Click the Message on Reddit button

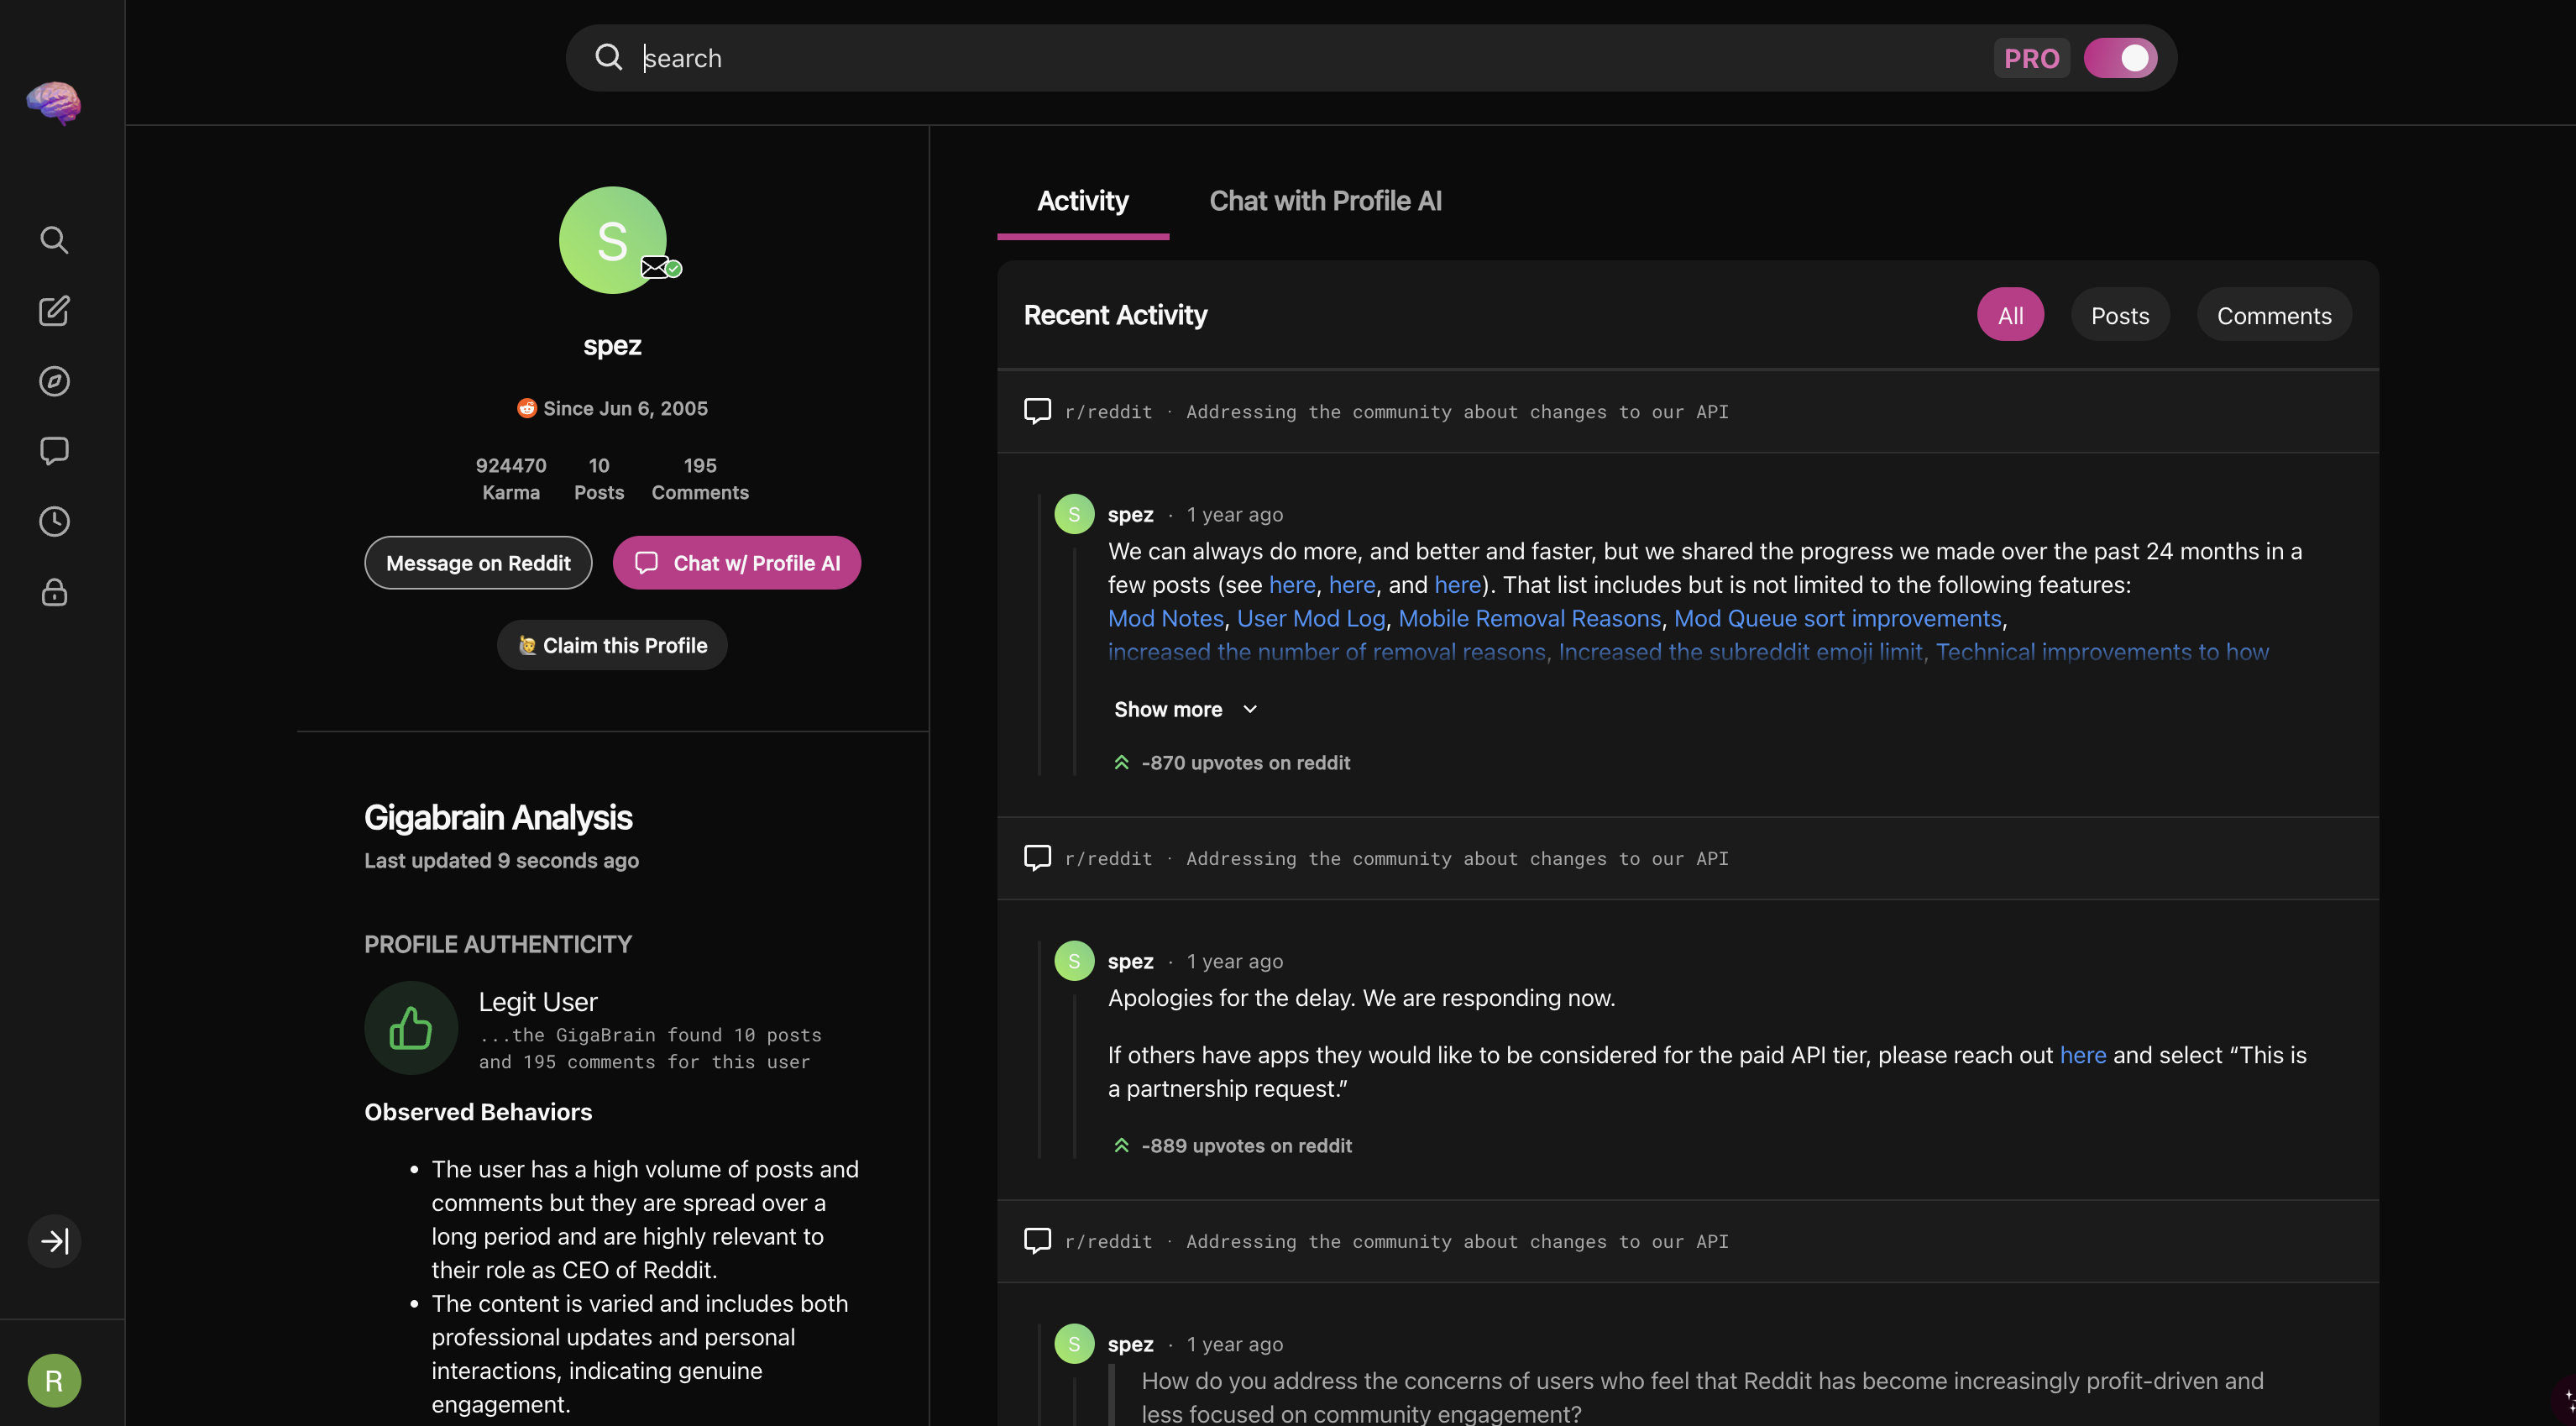[478, 563]
